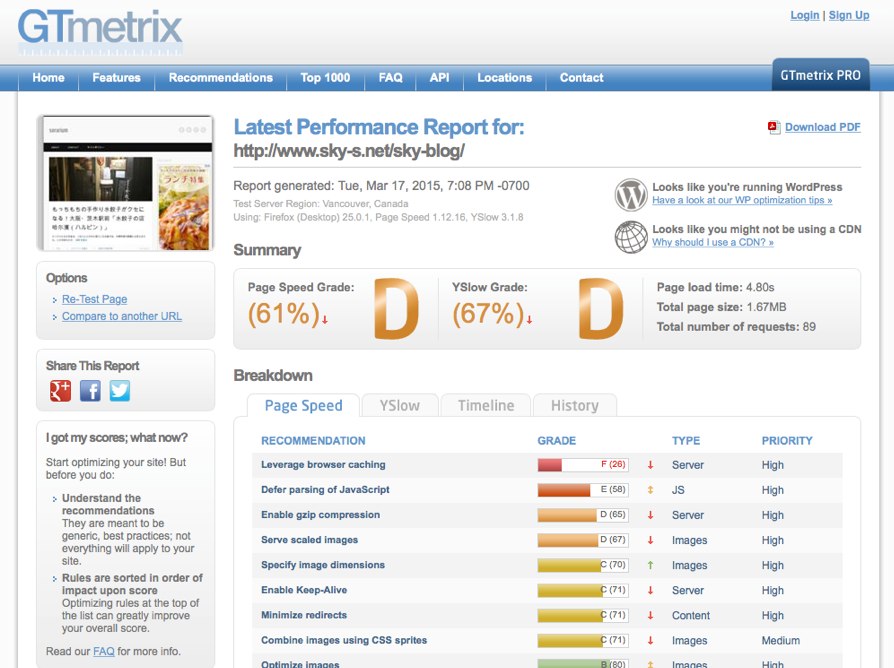Open the Locations page
Screen dimensions: 894x668
pos(505,78)
